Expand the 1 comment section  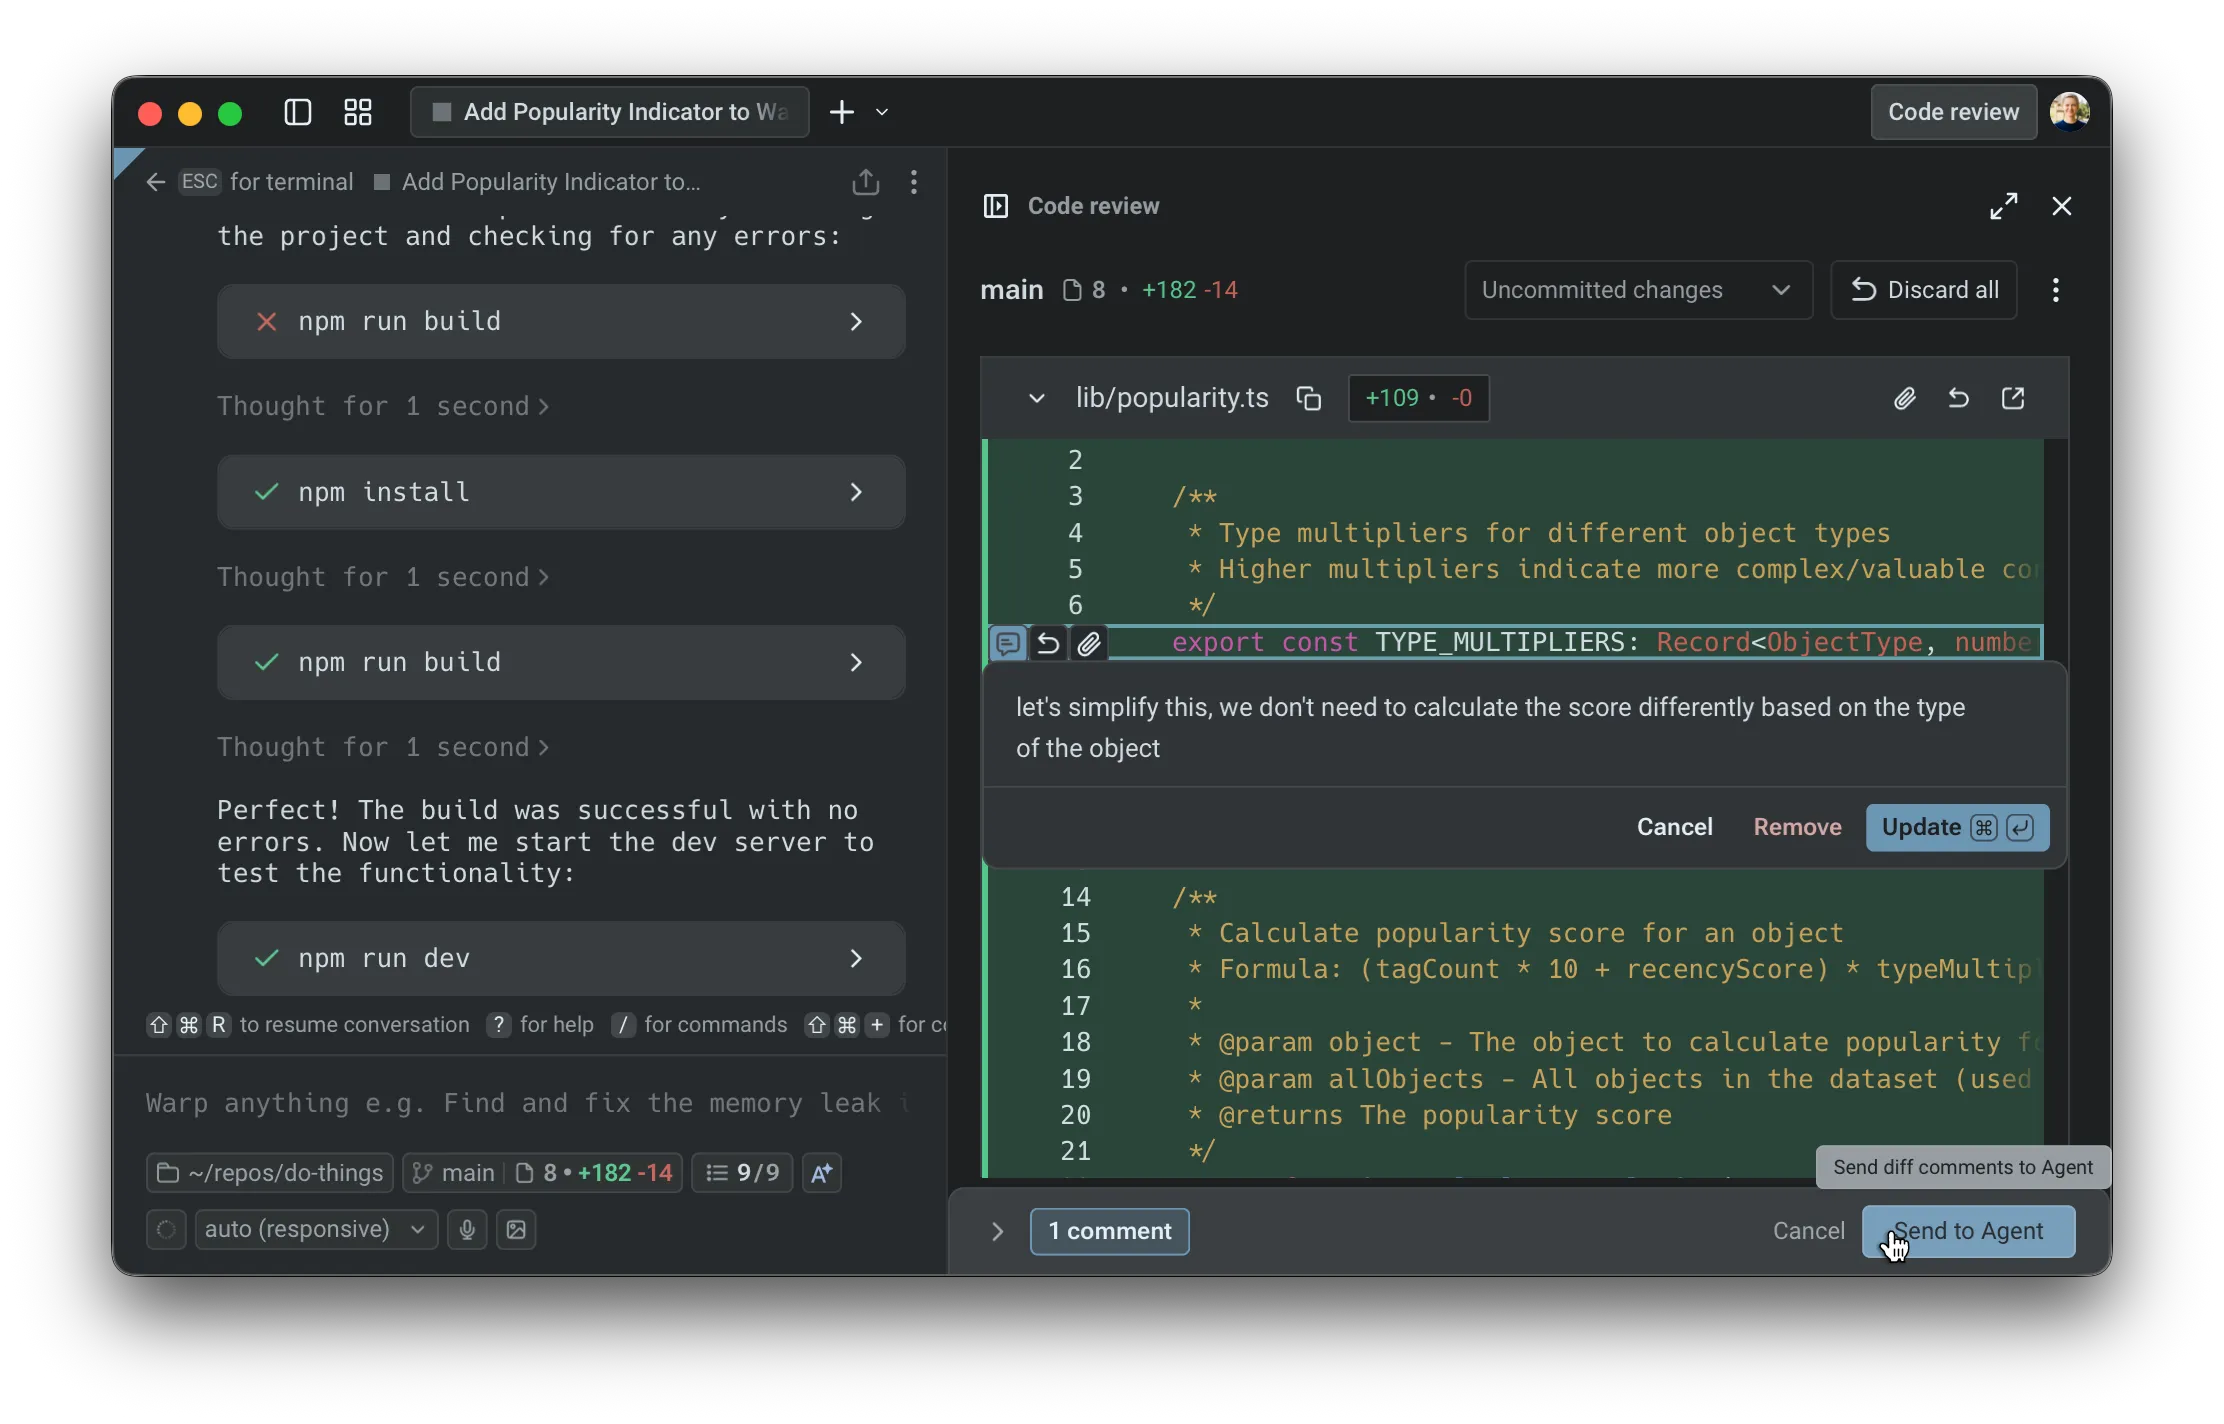click(996, 1231)
